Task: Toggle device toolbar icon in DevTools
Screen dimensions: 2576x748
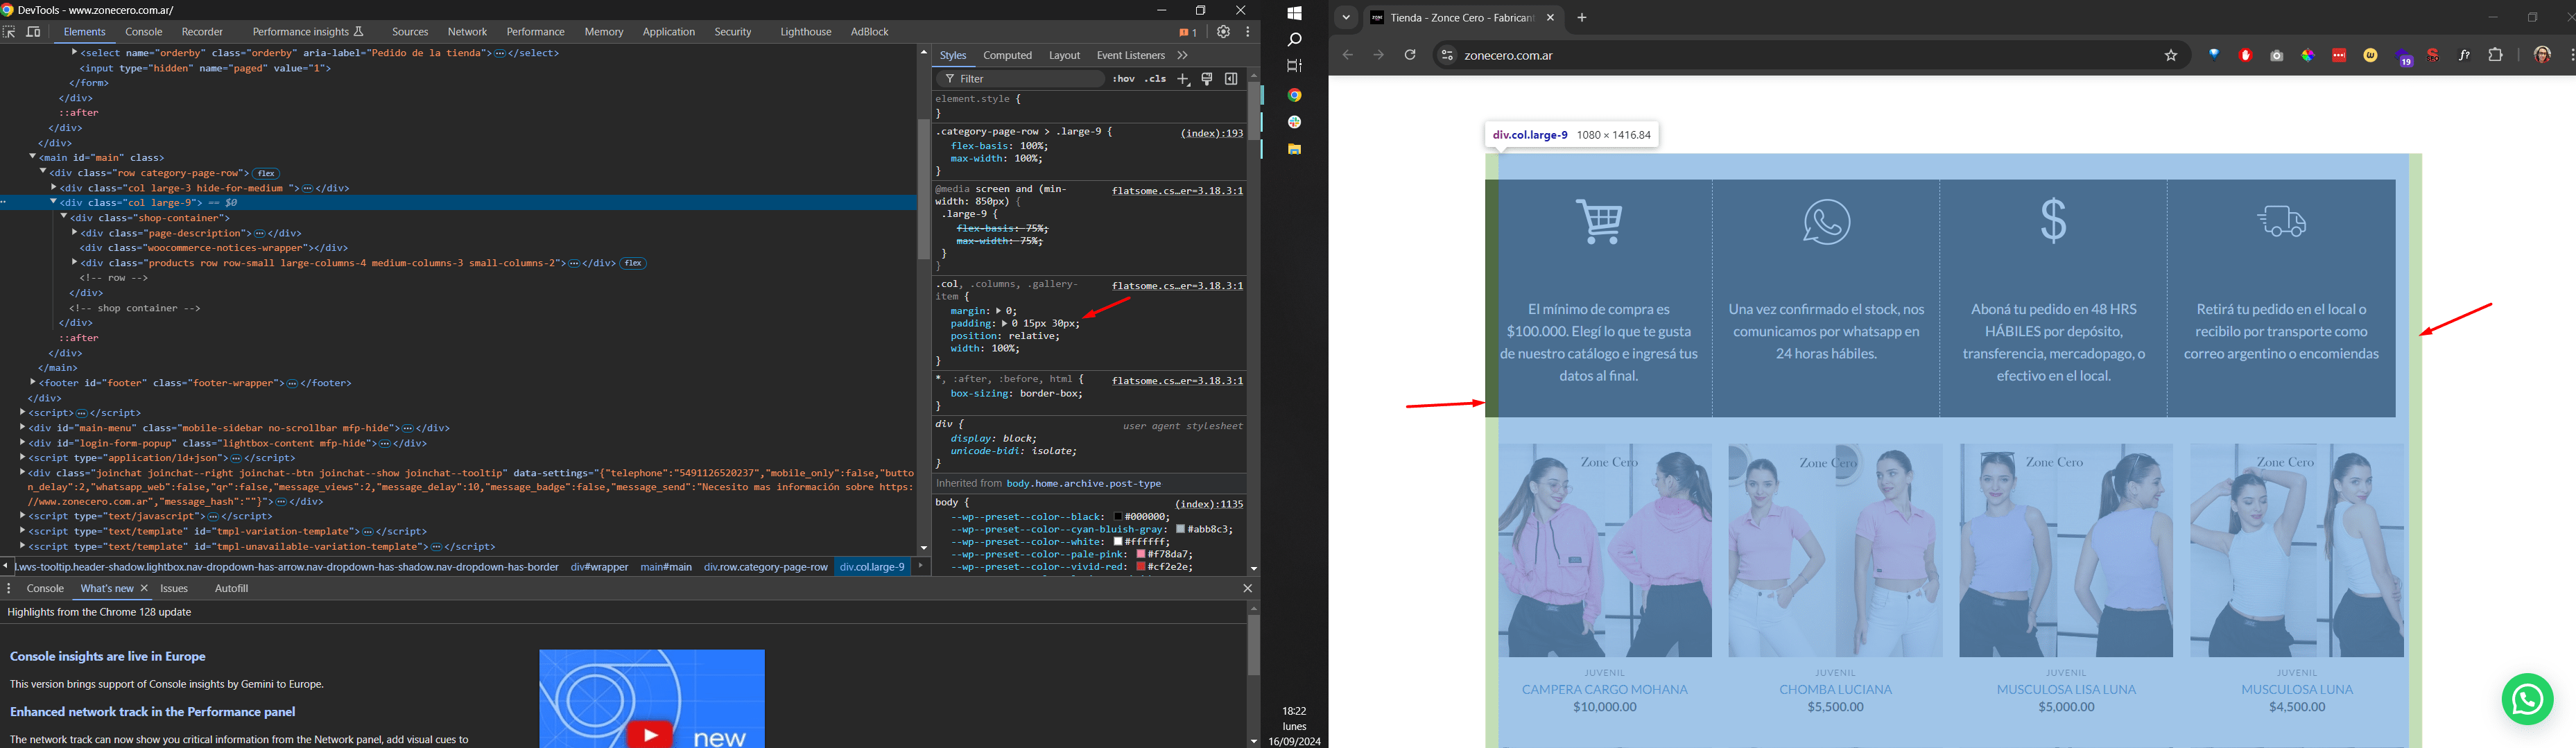Action: click(34, 32)
